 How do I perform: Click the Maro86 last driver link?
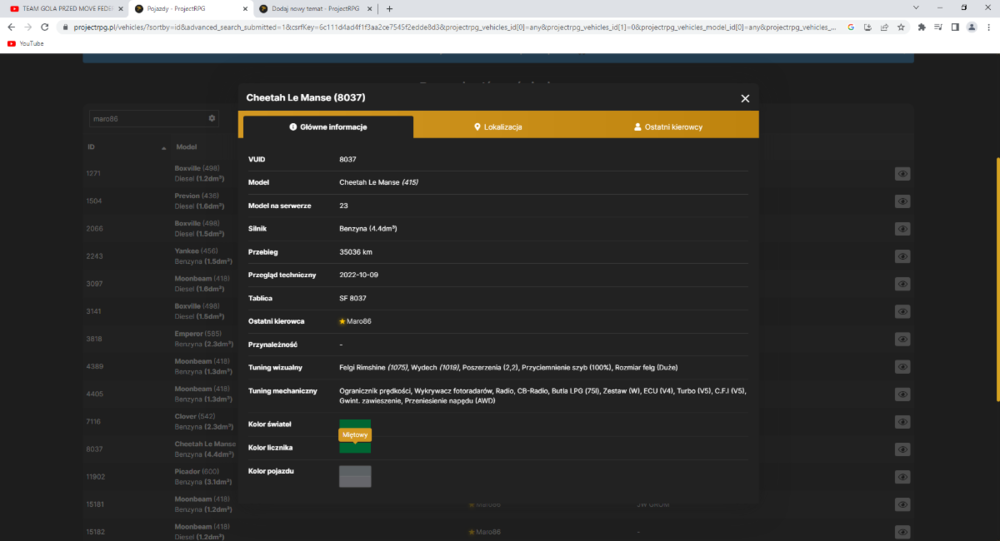[x=358, y=321]
